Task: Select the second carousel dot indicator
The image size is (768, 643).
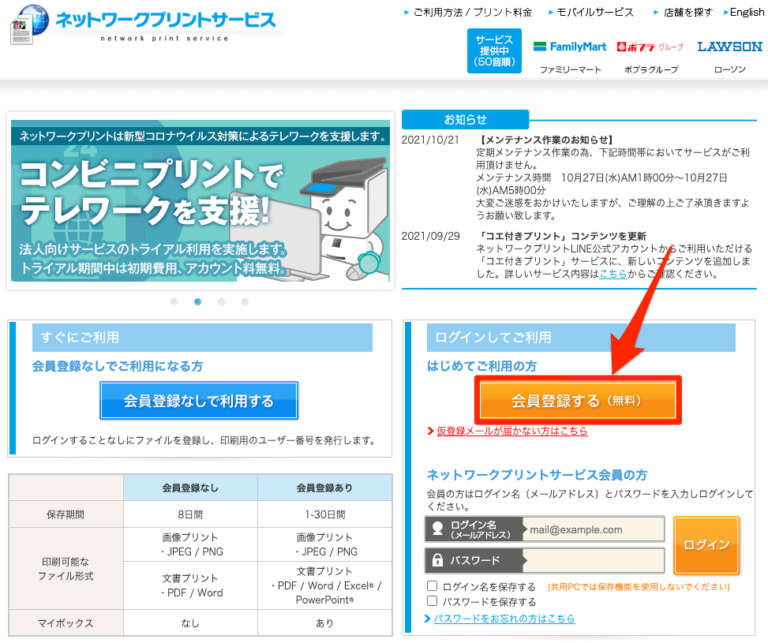Action: (198, 301)
